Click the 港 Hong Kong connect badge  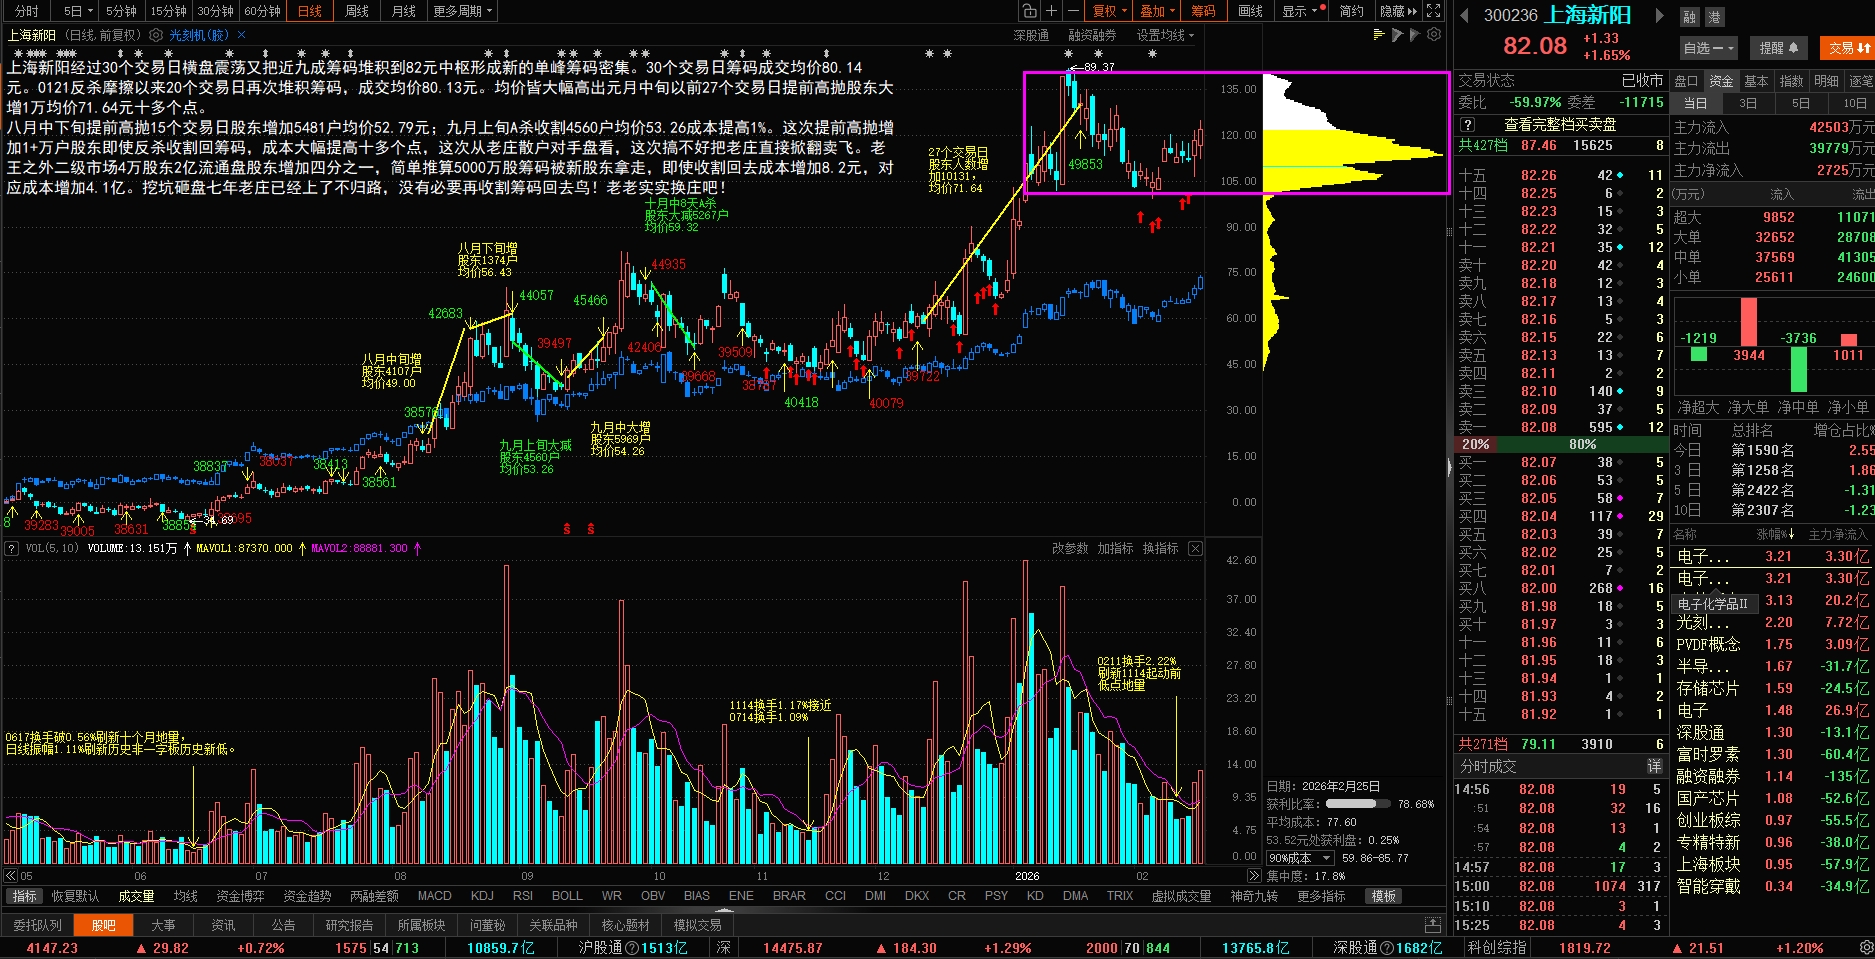point(1713,17)
